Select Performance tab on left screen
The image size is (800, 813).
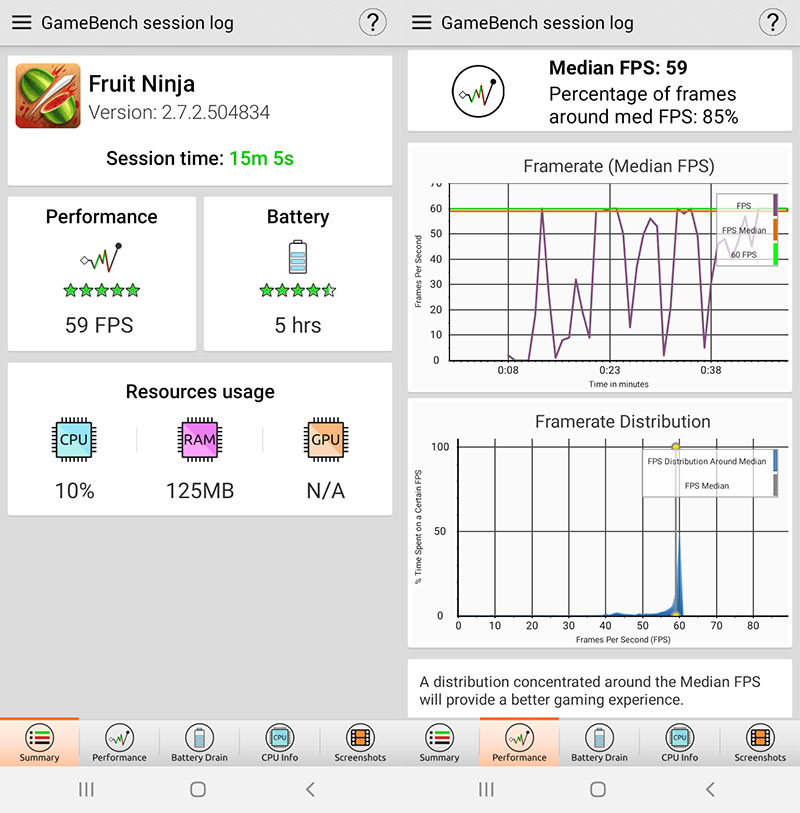[119, 742]
